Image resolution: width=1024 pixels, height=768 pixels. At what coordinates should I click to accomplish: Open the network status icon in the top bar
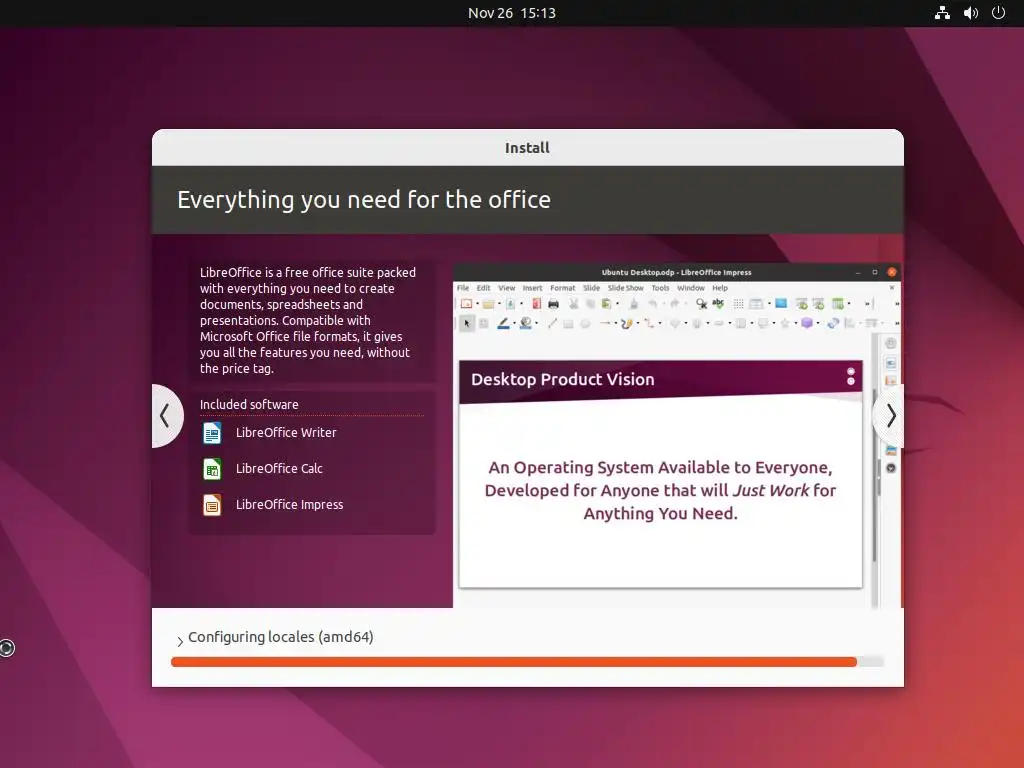pos(942,12)
